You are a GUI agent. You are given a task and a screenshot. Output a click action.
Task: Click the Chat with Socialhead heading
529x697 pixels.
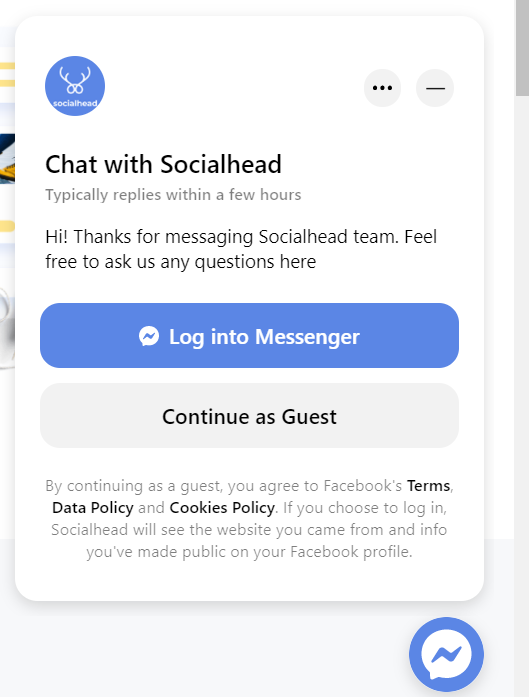coord(163,164)
